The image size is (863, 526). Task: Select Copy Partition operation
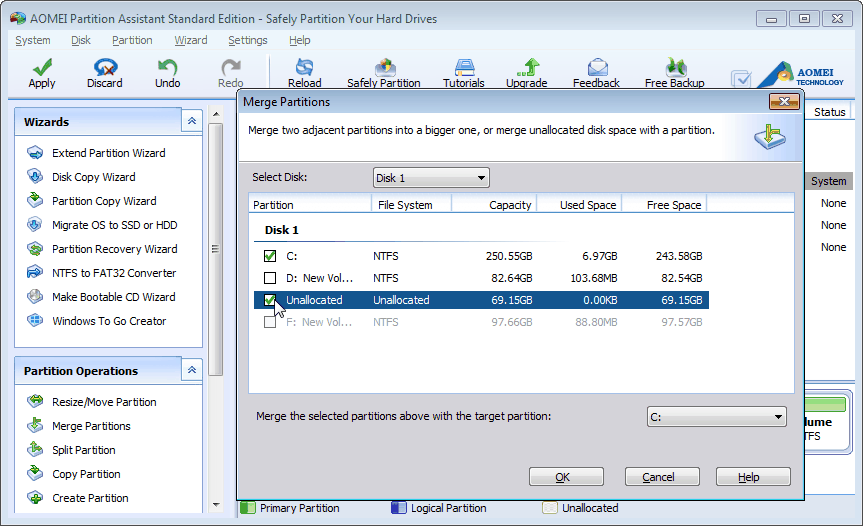pos(86,474)
